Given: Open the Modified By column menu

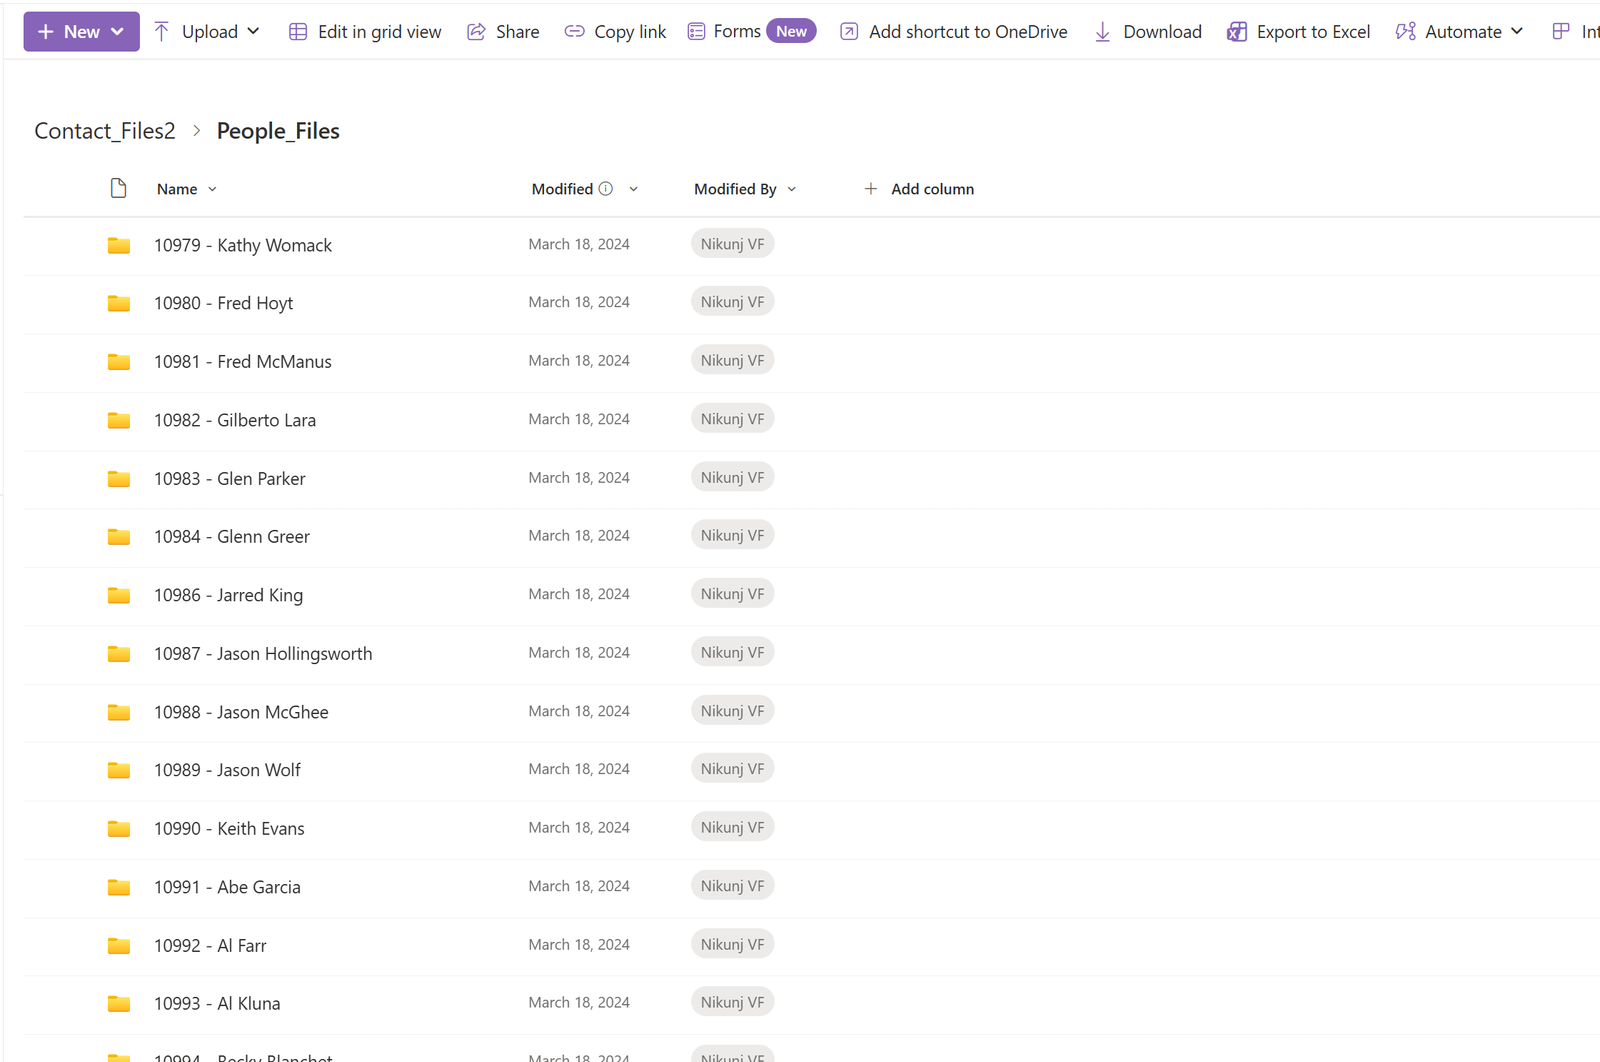Looking at the screenshot, I should 792,189.
